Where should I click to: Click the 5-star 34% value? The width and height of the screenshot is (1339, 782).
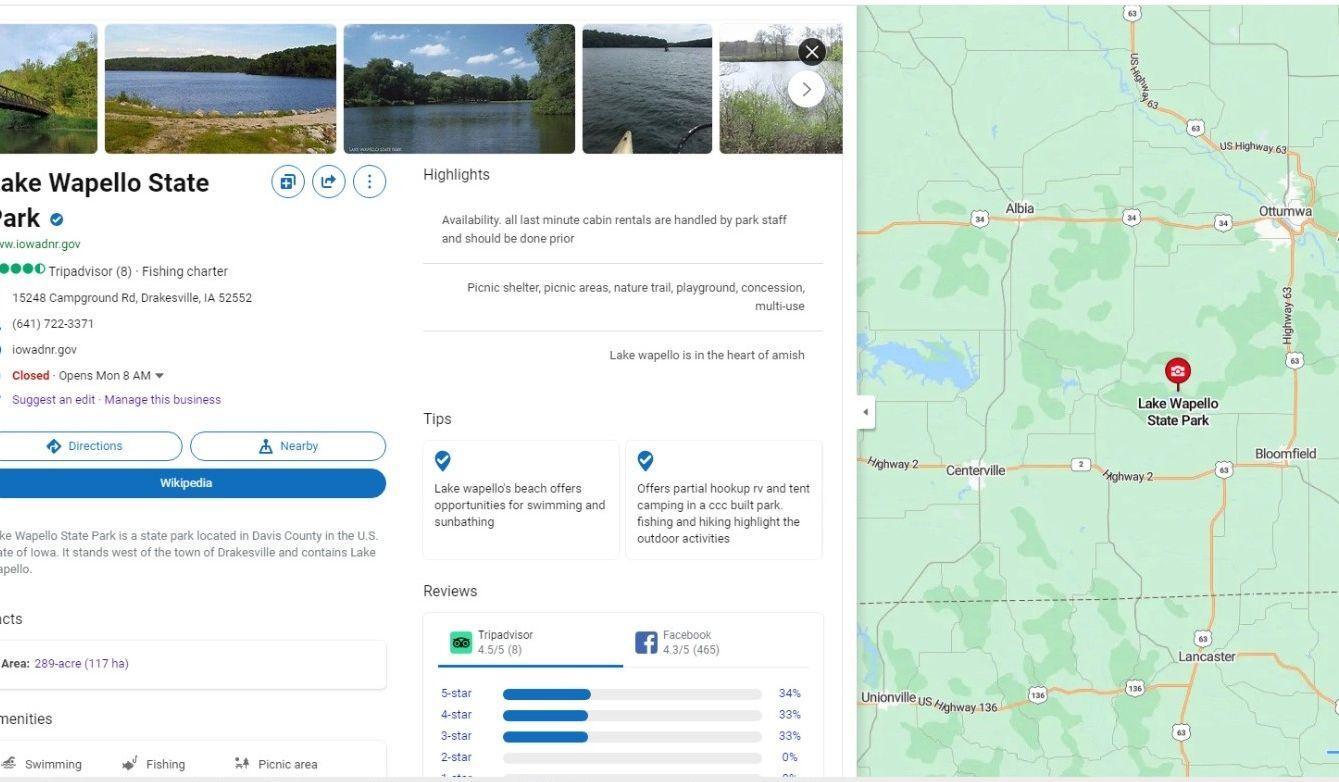(x=790, y=694)
